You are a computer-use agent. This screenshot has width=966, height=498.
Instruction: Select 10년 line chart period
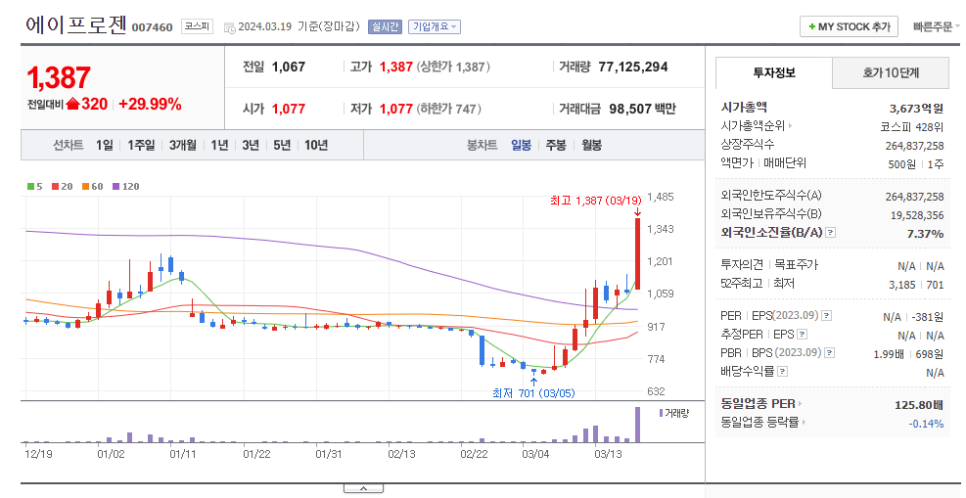pos(316,145)
